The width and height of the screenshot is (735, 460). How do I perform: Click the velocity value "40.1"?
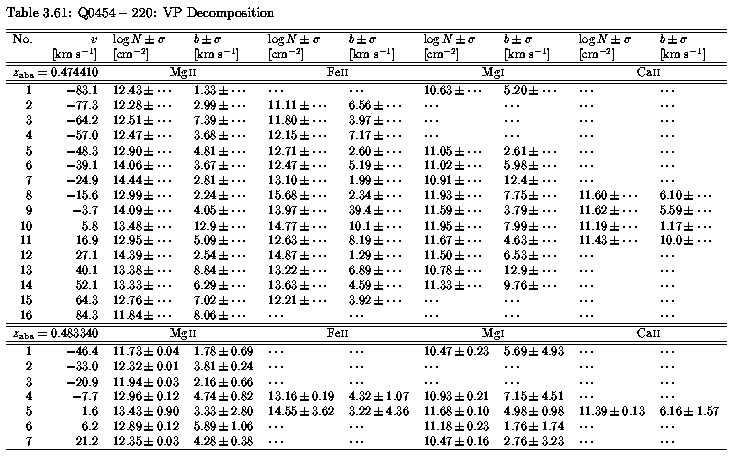(88, 271)
